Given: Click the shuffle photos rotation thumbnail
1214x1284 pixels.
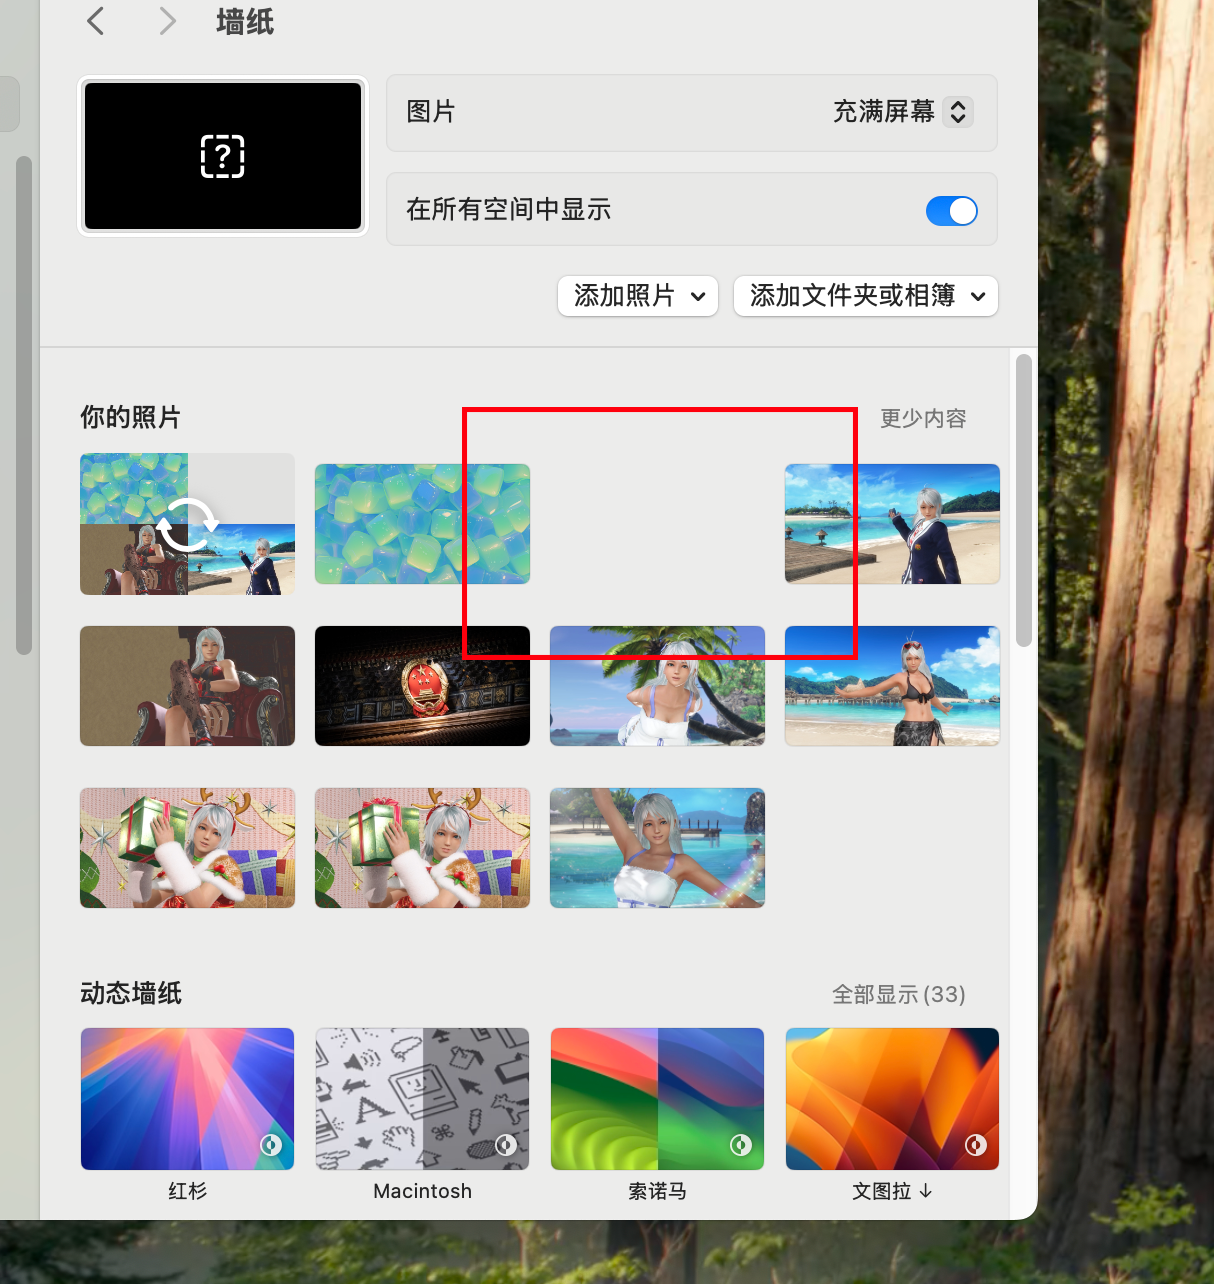Looking at the screenshot, I should pos(187,524).
